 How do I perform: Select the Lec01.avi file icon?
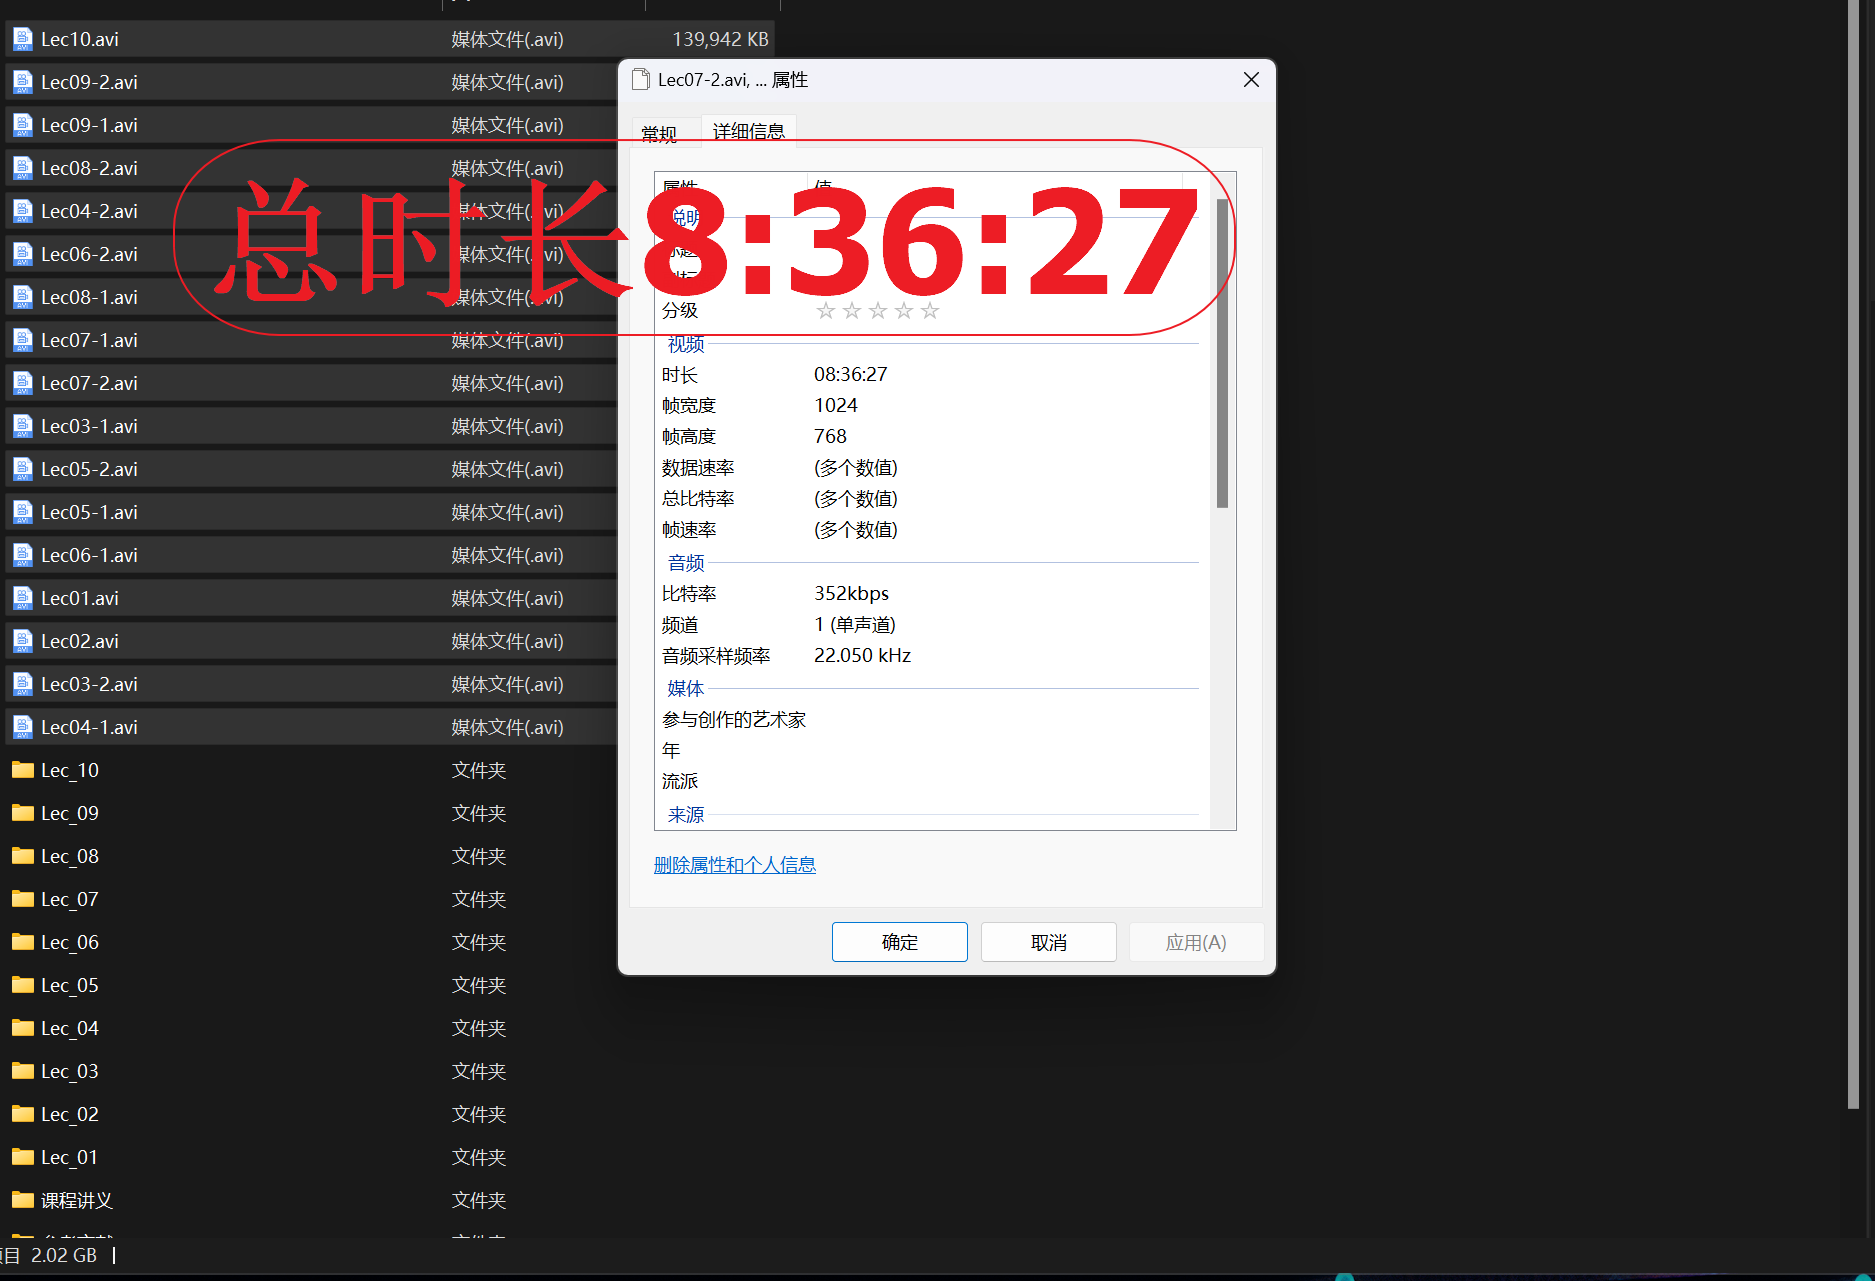click(22, 598)
